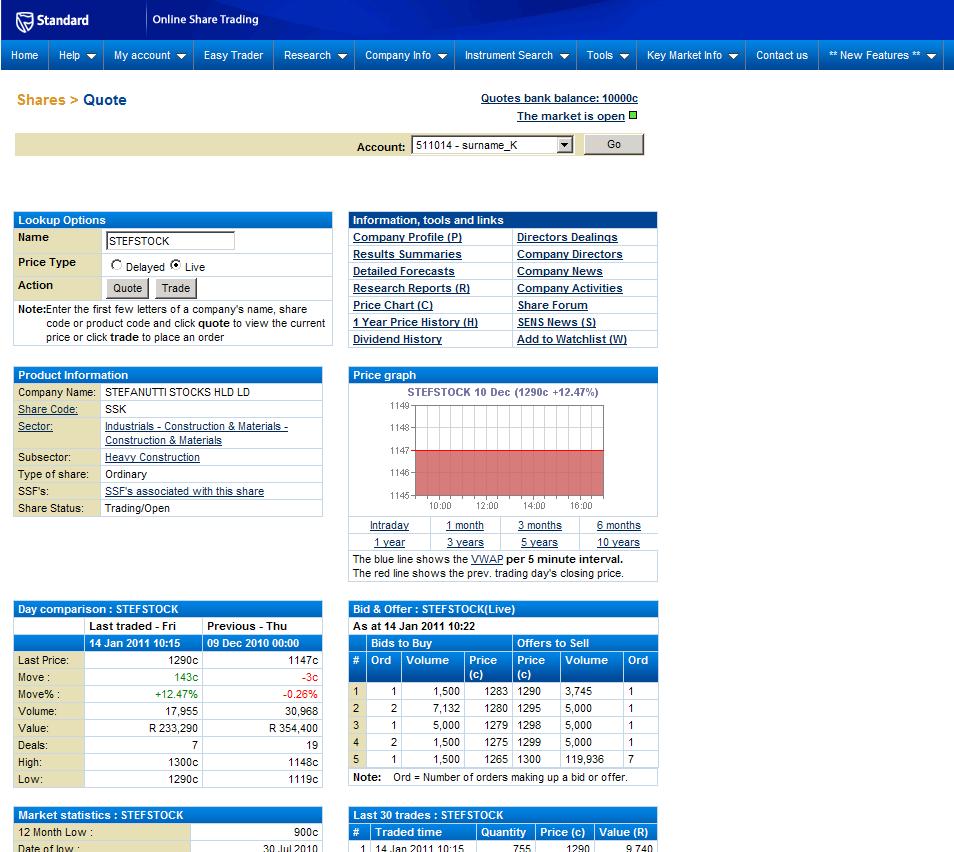Show the 1 year price graph
Viewport: 954px width, 852px height.
pyautogui.click(x=389, y=542)
